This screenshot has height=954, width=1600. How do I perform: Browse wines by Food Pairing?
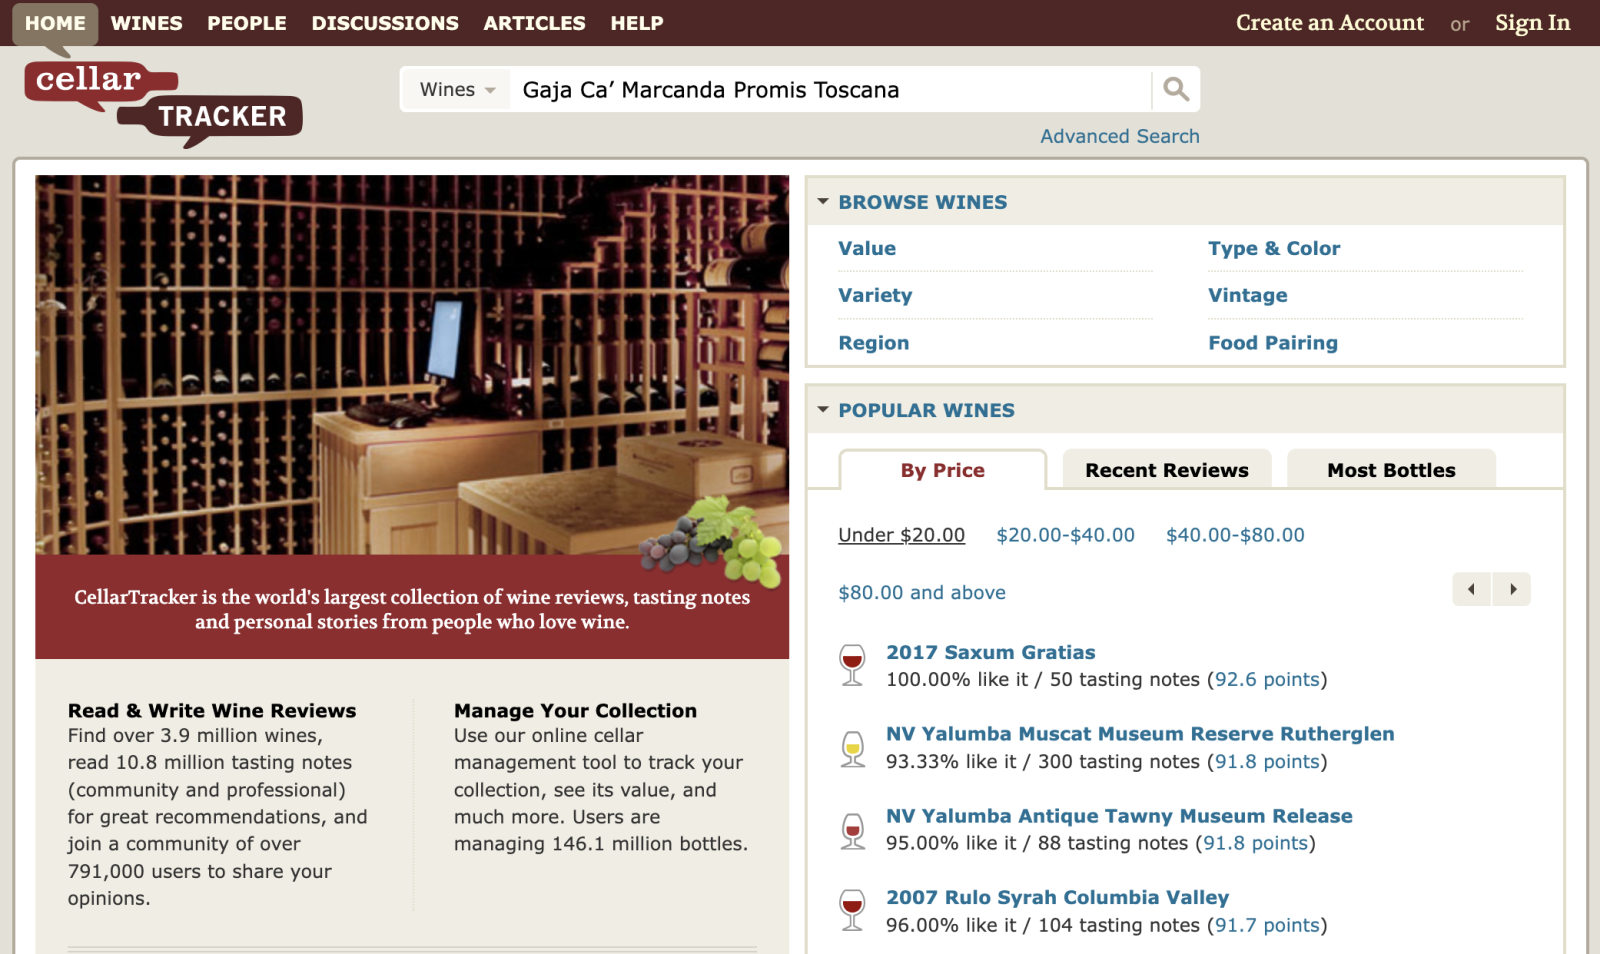[1273, 343]
